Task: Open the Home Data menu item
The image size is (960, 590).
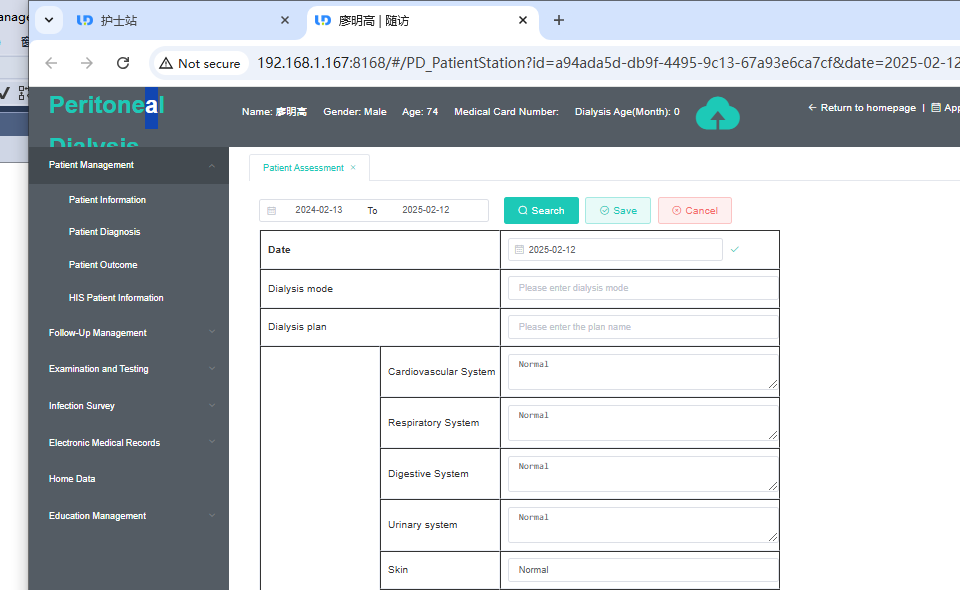Action: tap(129, 479)
